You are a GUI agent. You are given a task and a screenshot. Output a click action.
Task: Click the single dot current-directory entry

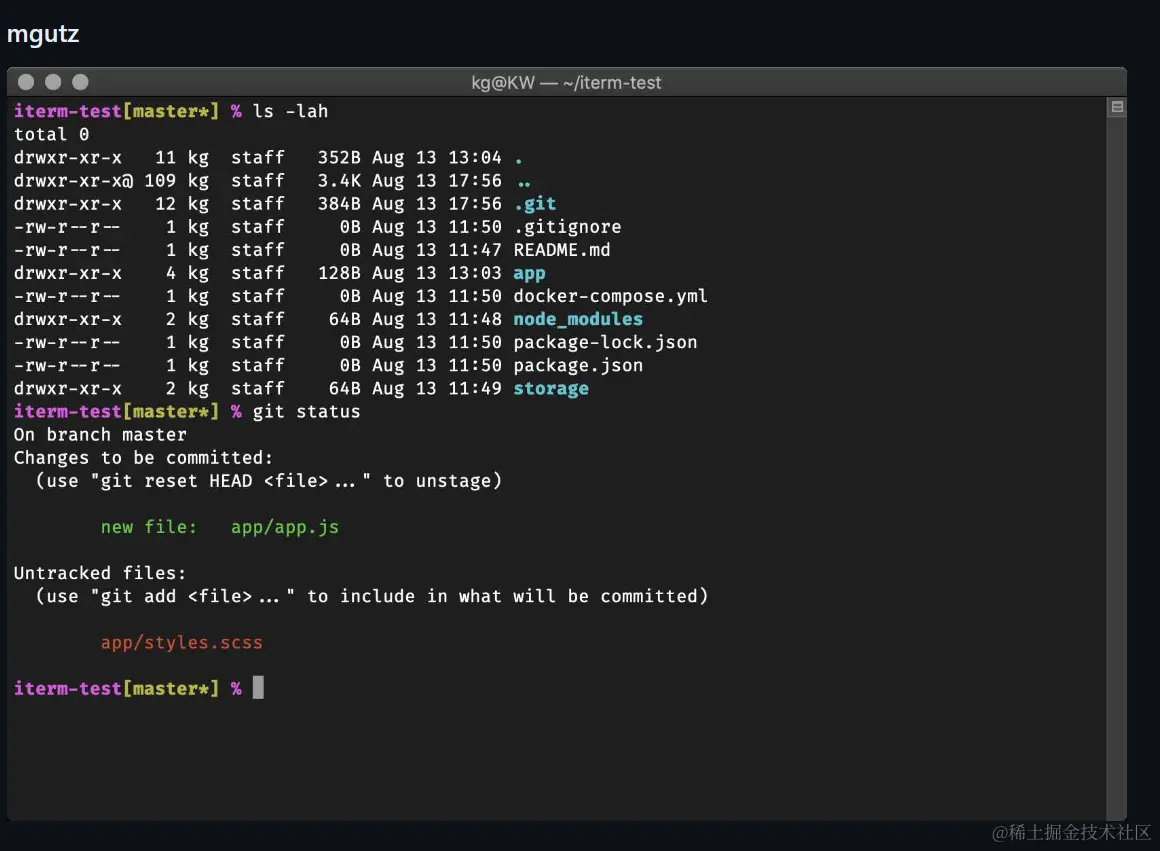[519, 161]
